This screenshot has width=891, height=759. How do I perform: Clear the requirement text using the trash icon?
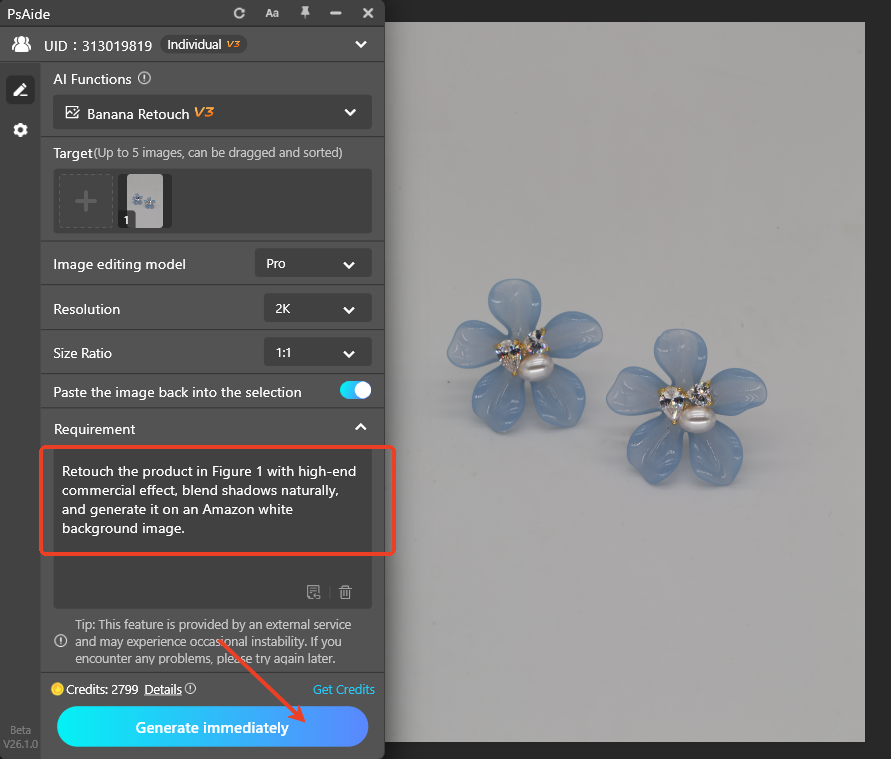345,592
